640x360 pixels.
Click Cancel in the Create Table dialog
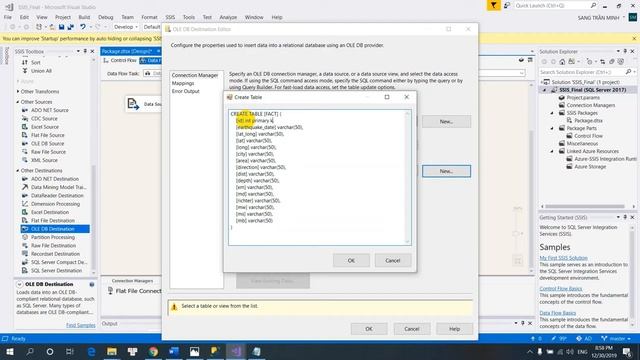click(393, 260)
